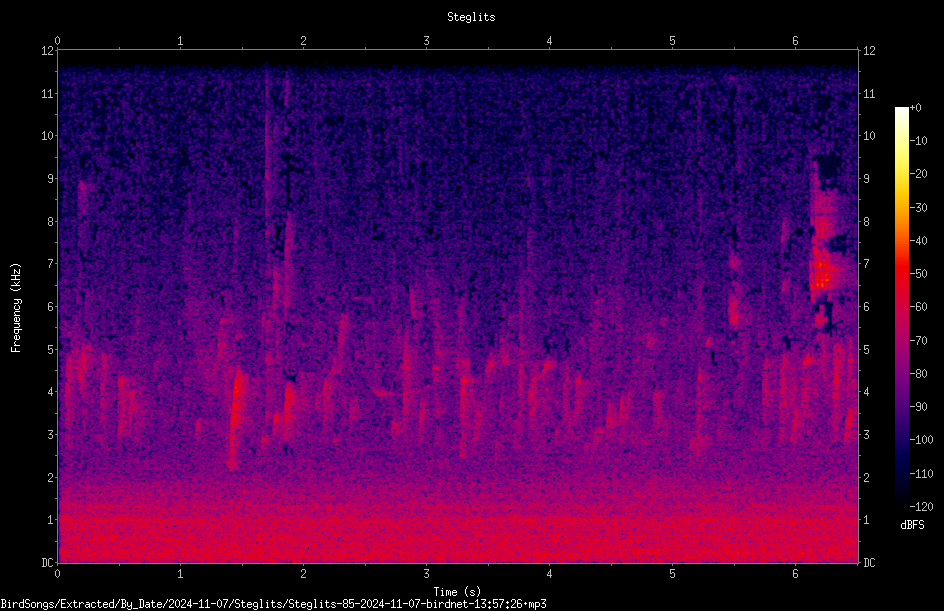Click the -50 value on dBFS scale
The width and height of the screenshot is (944, 611).
click(919, 273)
